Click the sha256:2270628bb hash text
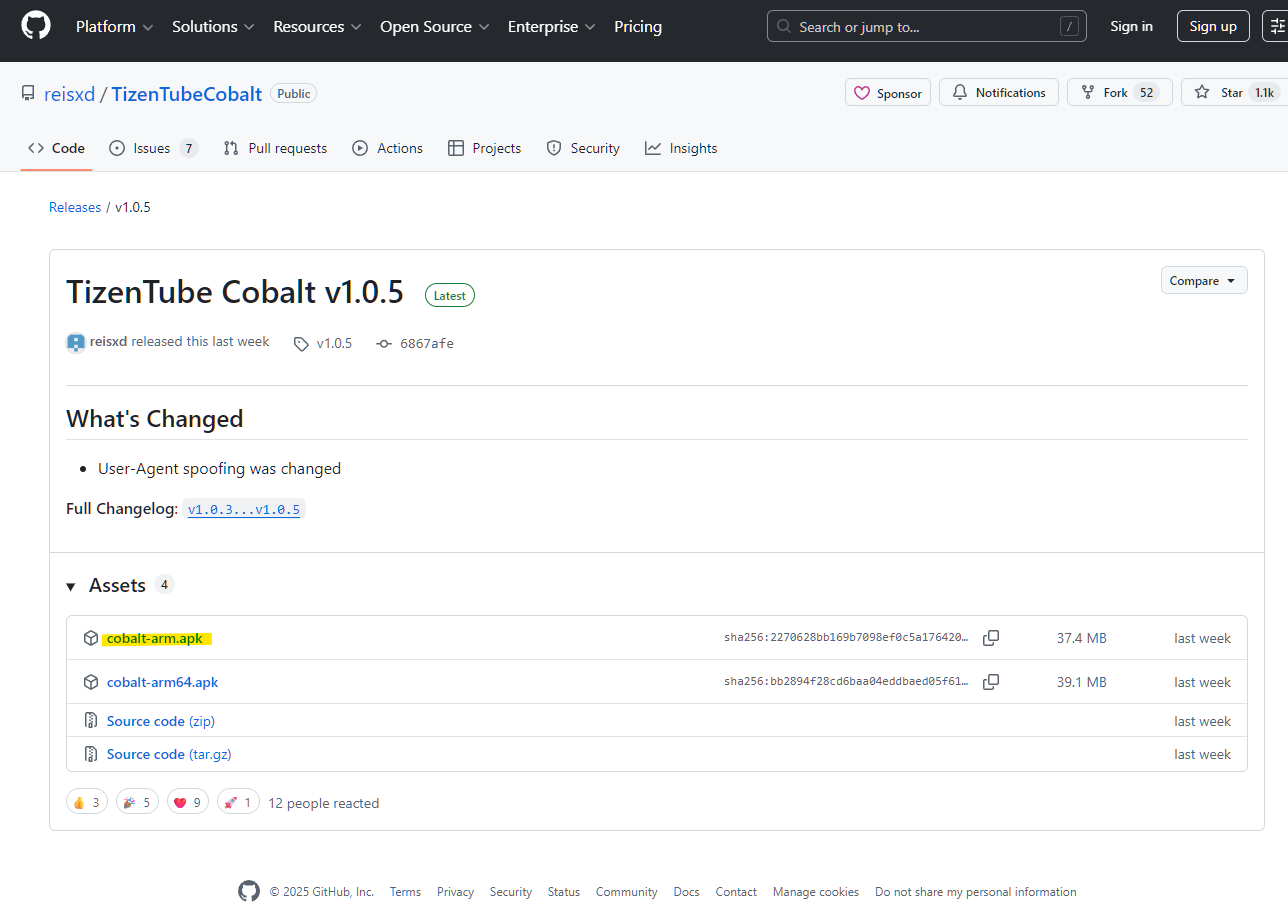The width and height of the screenshot is (1288, 915). (x=846, y=638)
